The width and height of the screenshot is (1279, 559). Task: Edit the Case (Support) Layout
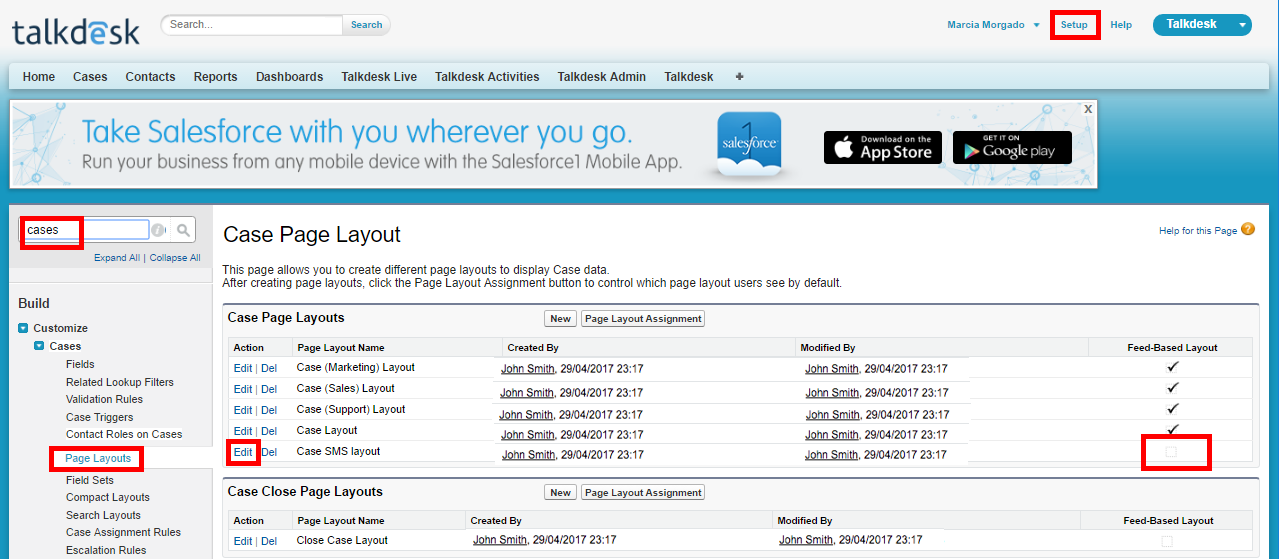click(243, 410)
